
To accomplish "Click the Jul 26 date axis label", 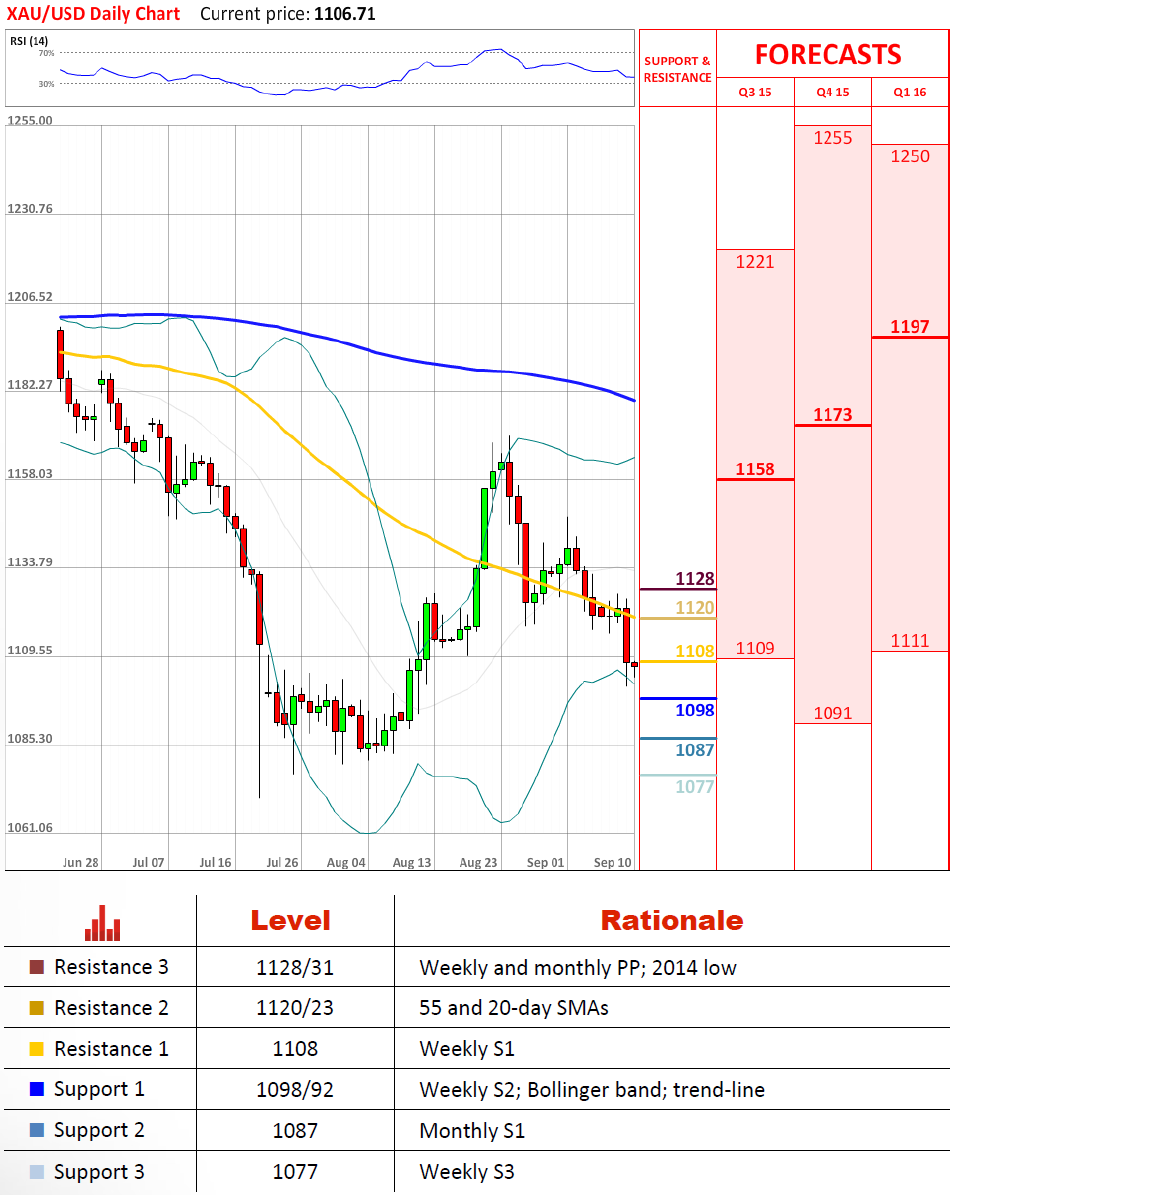I will 282,863.
